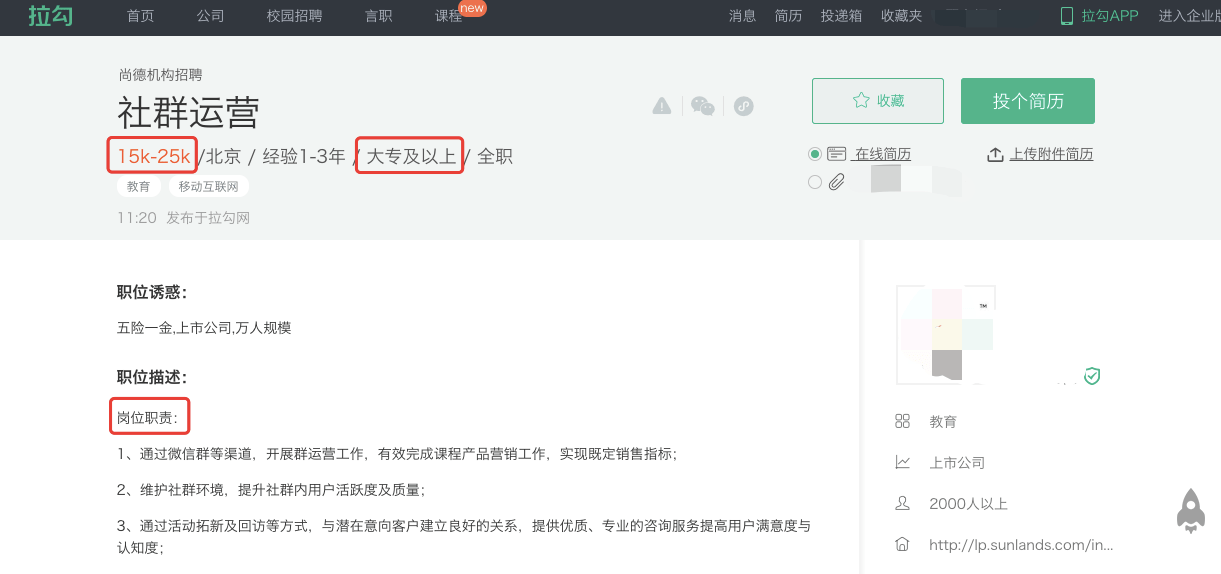The width and height of the screenshot is (1221, 574).
Task: Click the 拉勾 logo in the header
Action: coord(50,15)
